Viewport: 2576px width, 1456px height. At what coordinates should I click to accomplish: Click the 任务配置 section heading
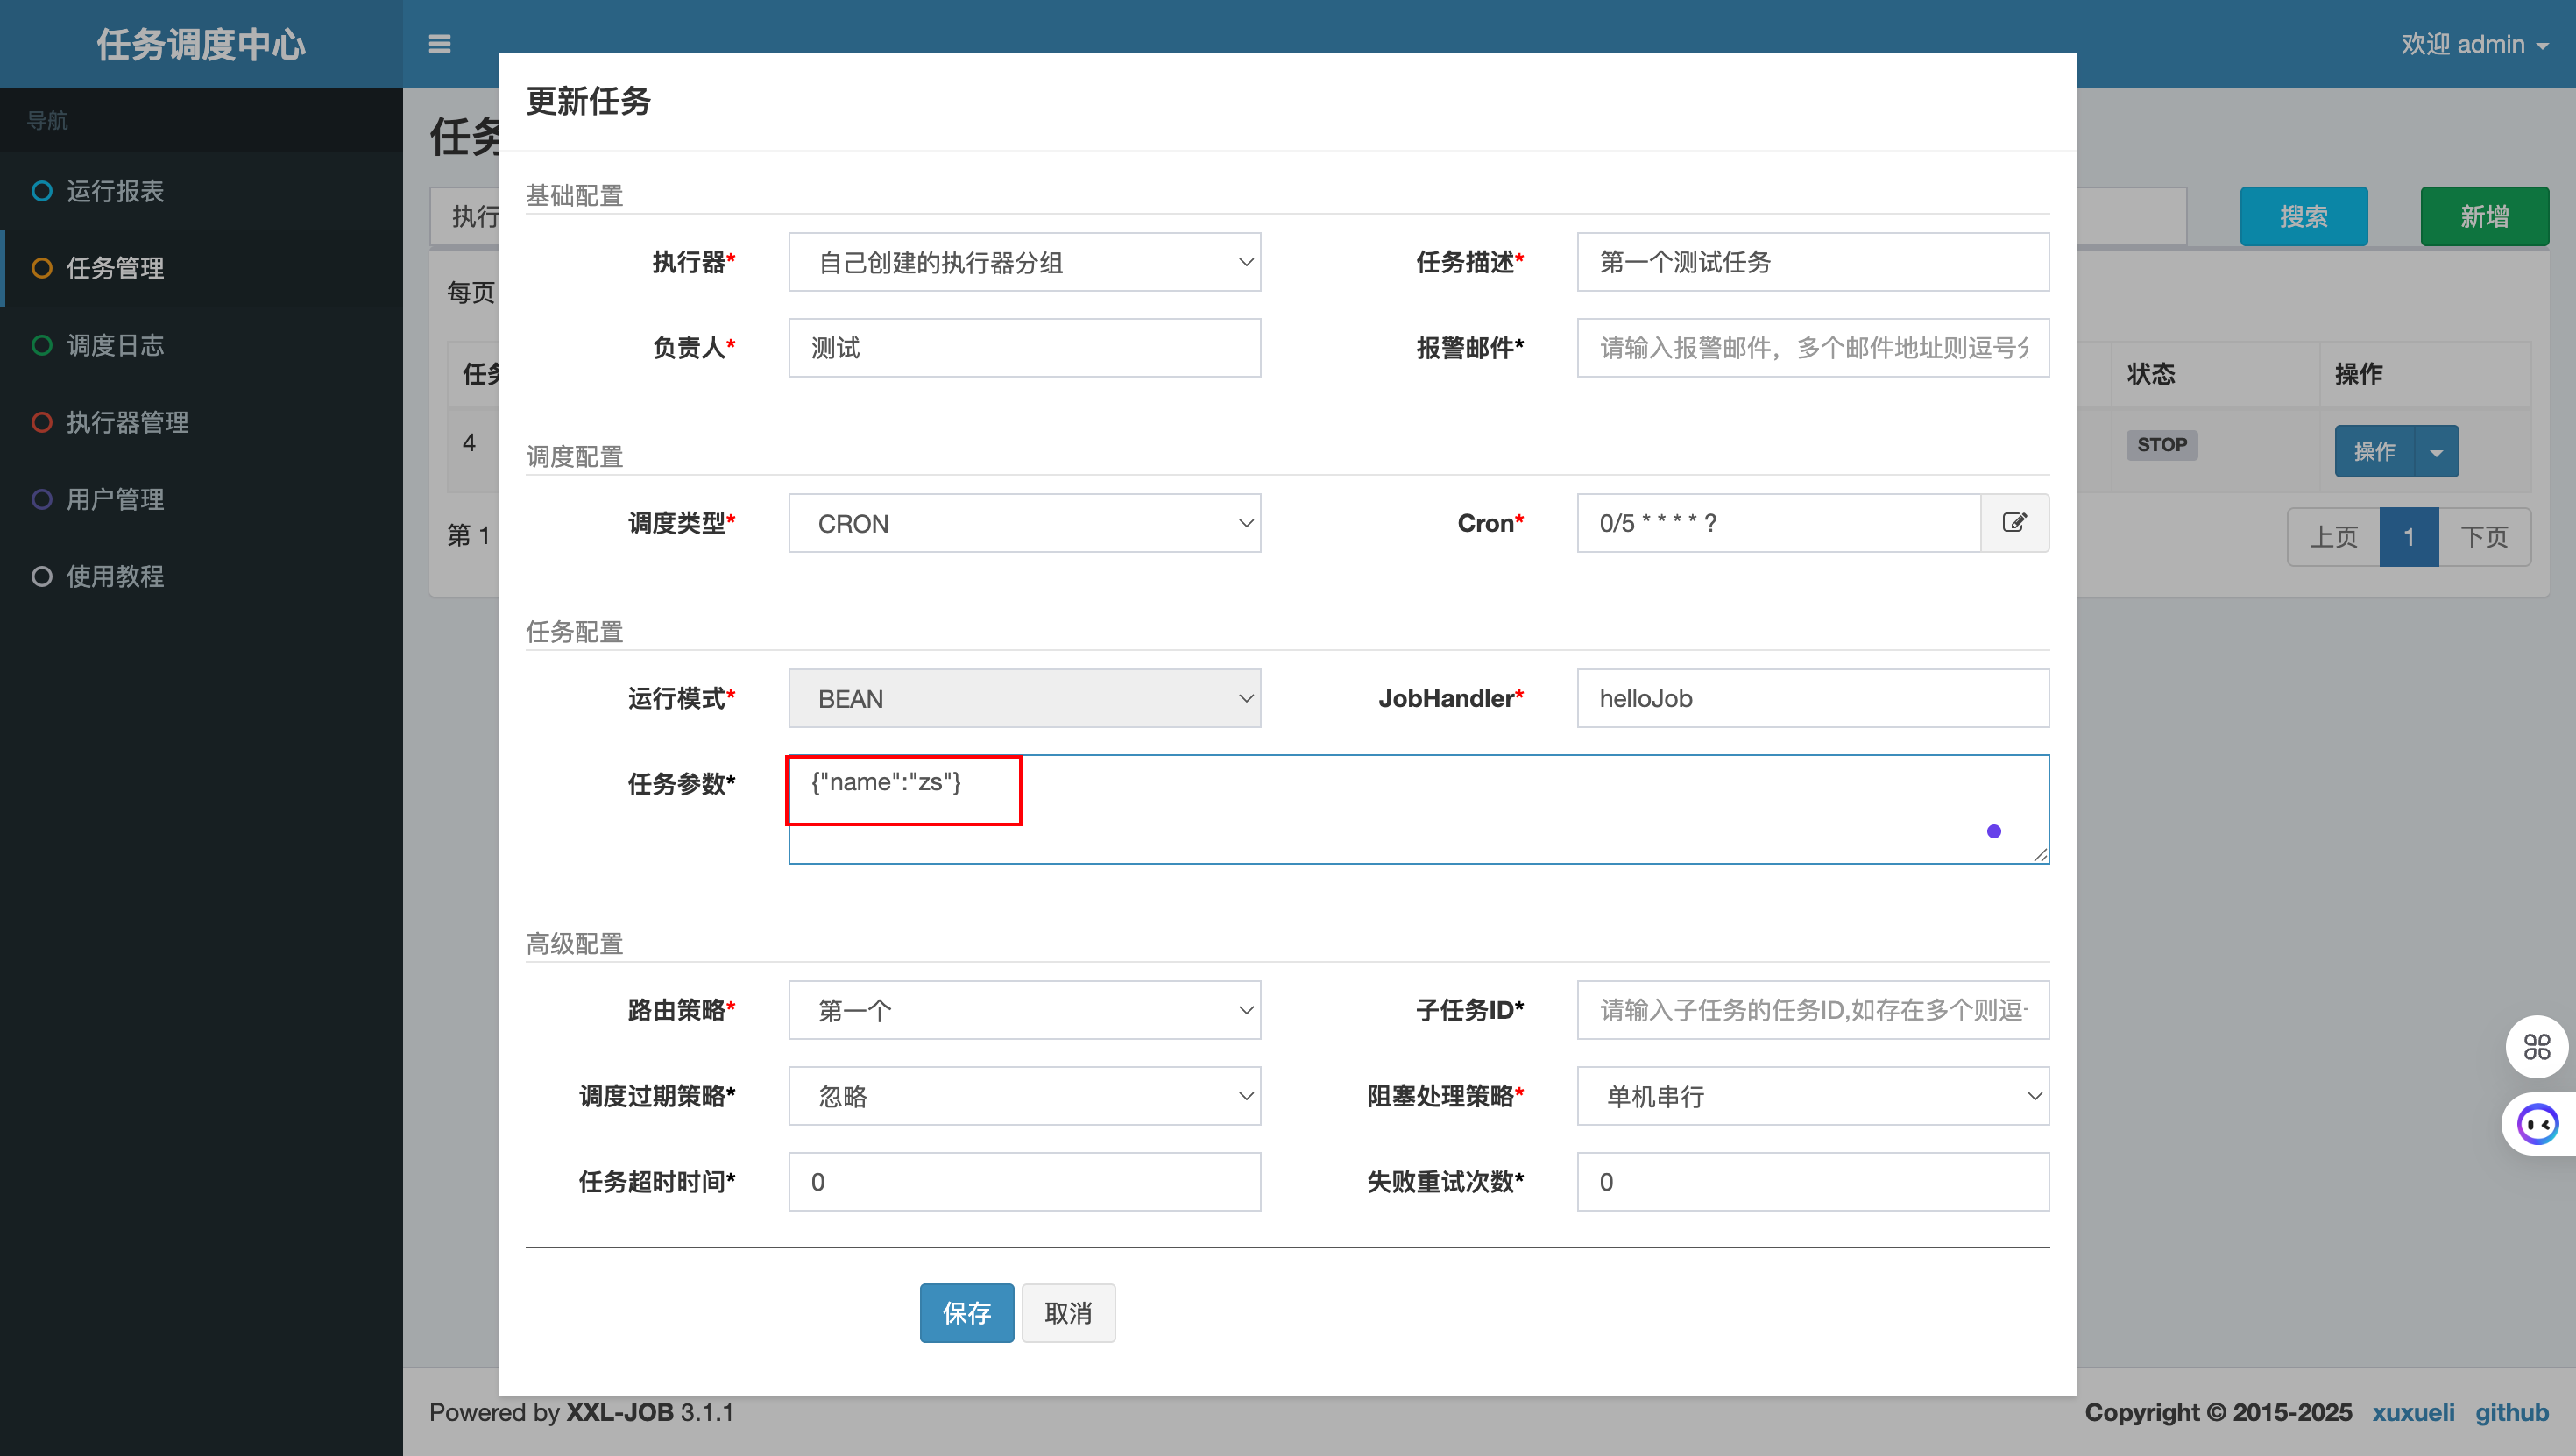(574, 632)
